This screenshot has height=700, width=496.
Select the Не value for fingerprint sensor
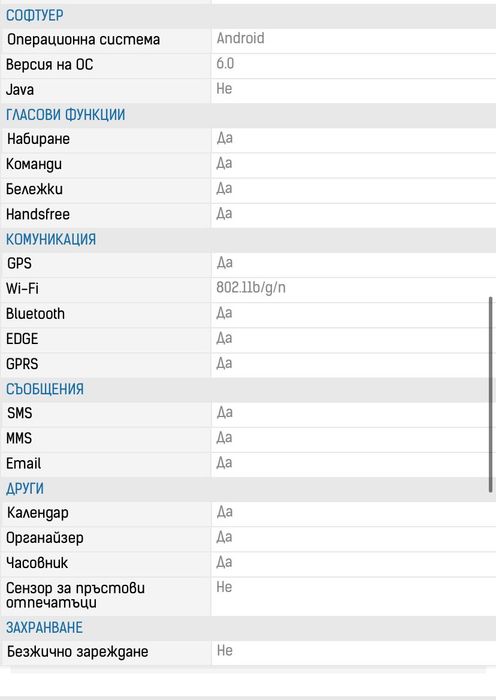(x=224, y=587)
